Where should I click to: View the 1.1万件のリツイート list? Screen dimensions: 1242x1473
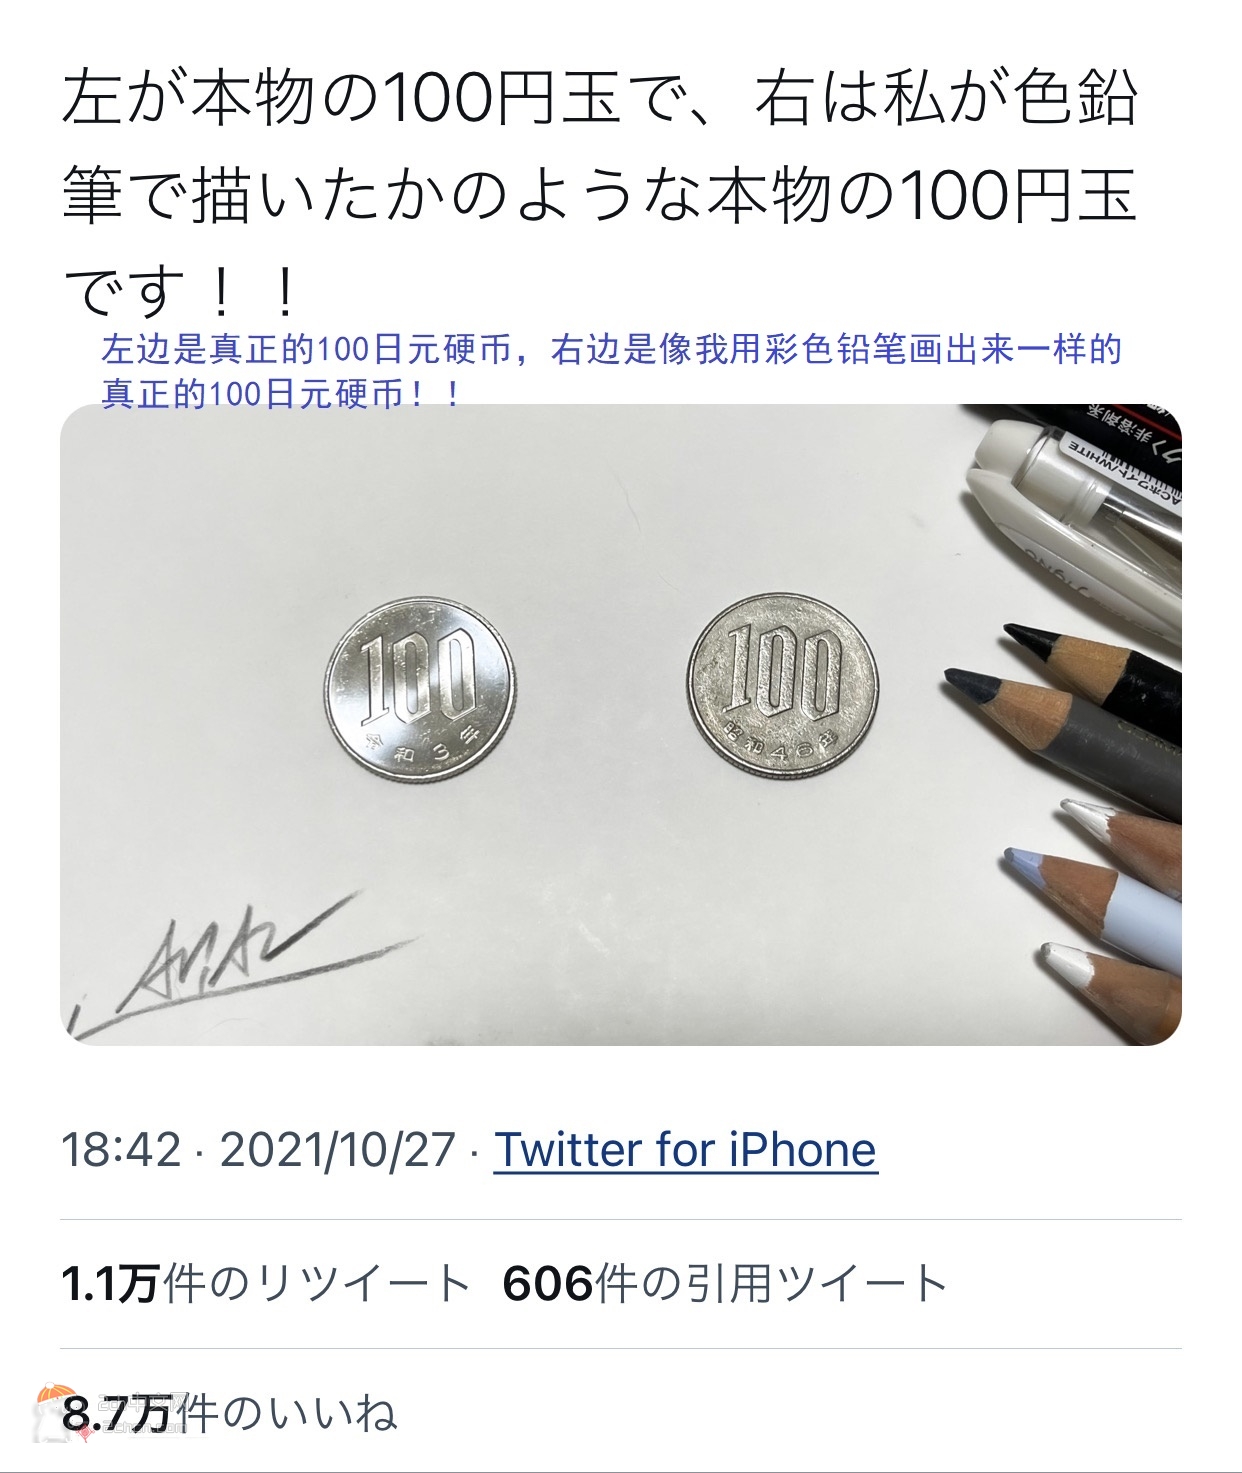click(x=265, y=1284)
